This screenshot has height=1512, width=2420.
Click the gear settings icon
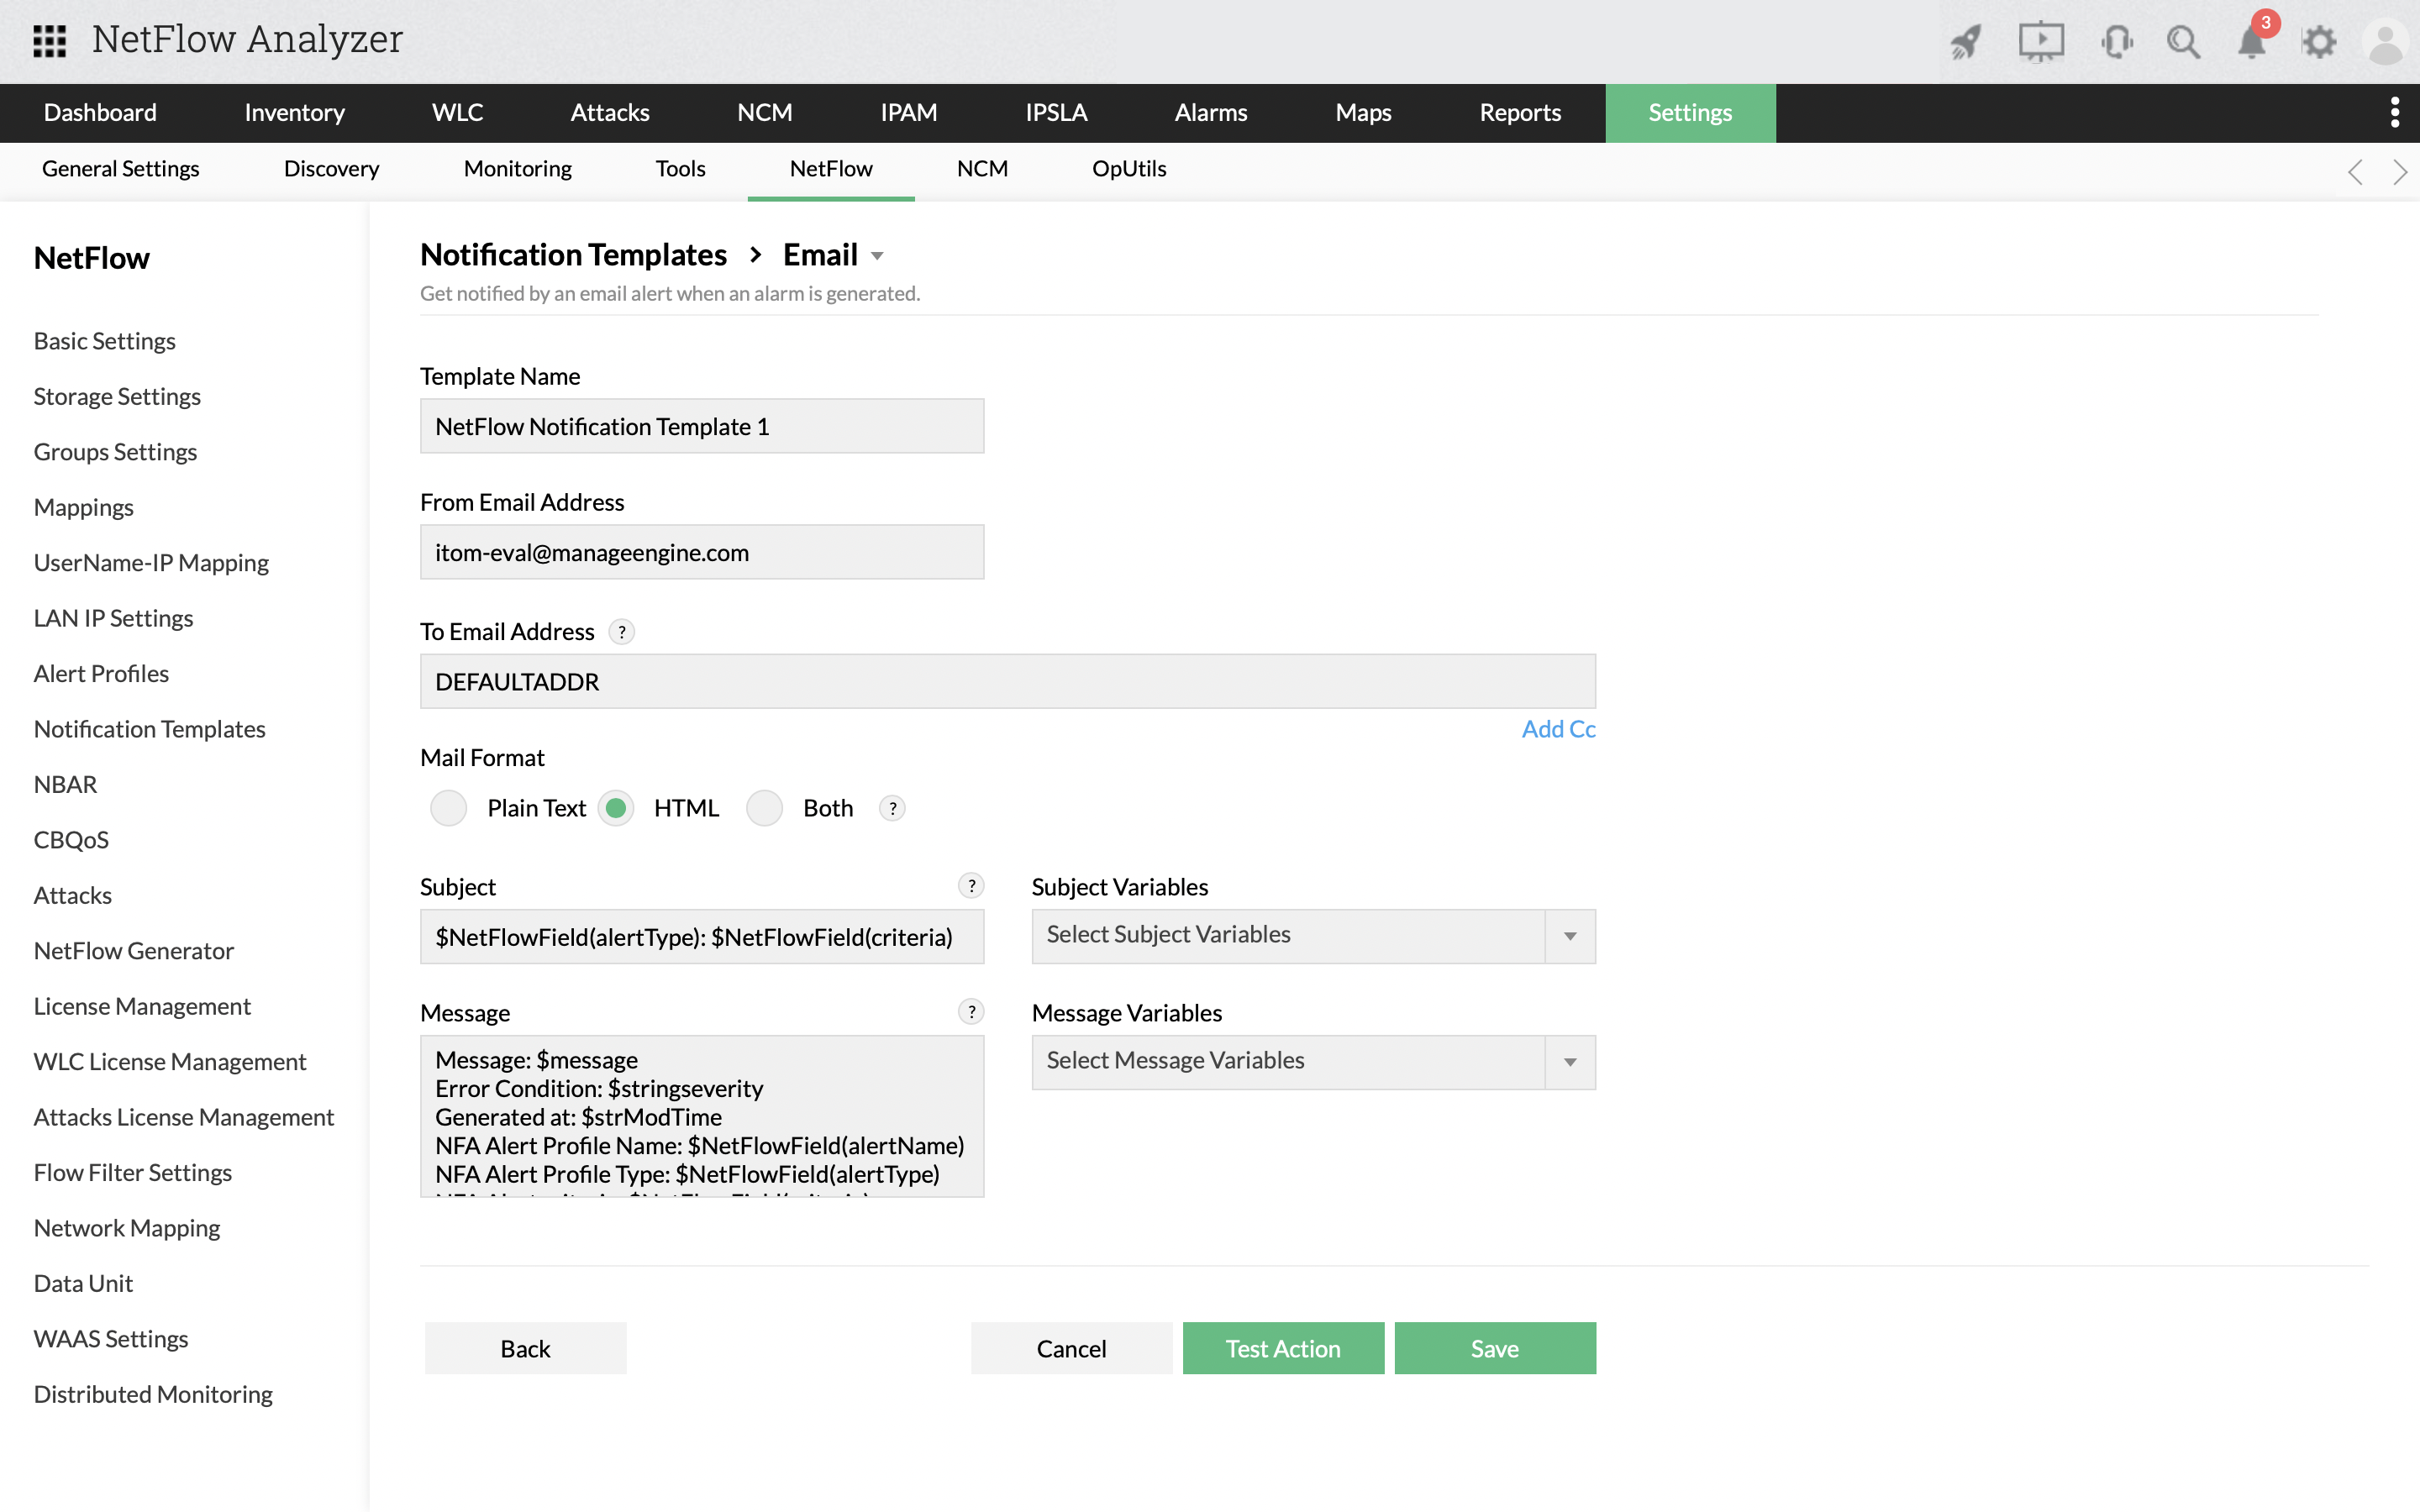click(2319, 42)
